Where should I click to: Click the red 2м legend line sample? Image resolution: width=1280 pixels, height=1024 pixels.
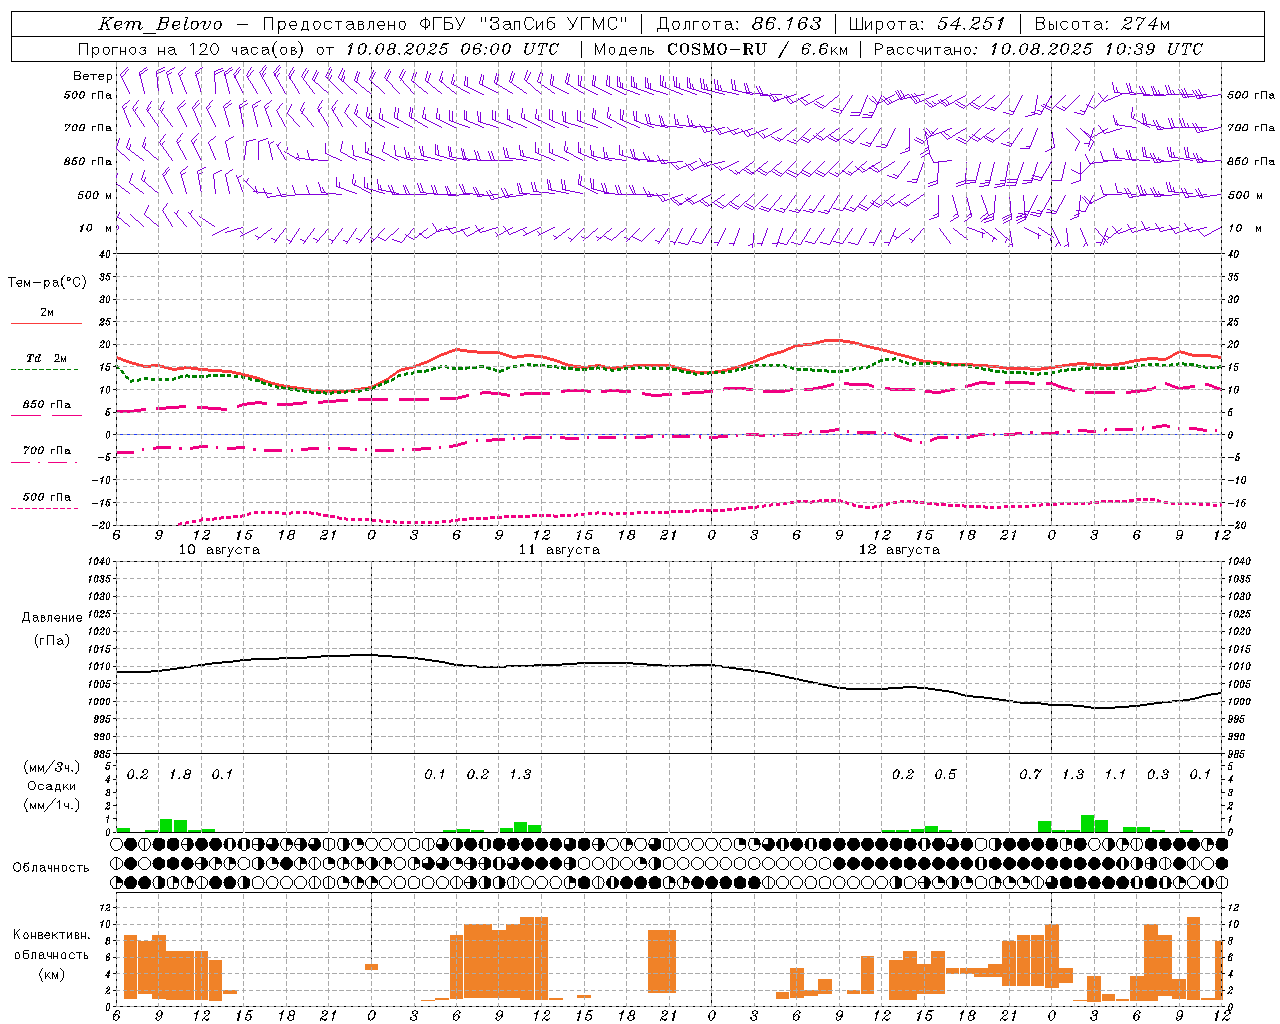tap(46, 323)
